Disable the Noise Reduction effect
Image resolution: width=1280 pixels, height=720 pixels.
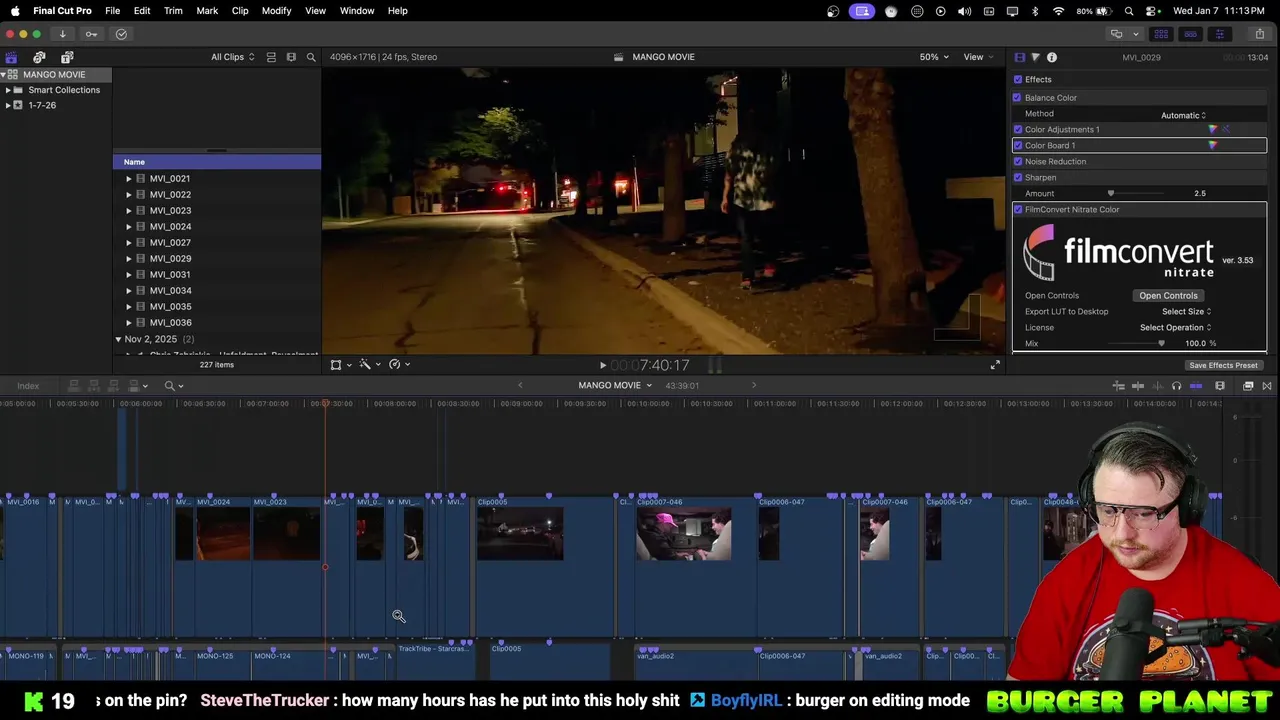pyautogui.click(x=1018, y=161)
